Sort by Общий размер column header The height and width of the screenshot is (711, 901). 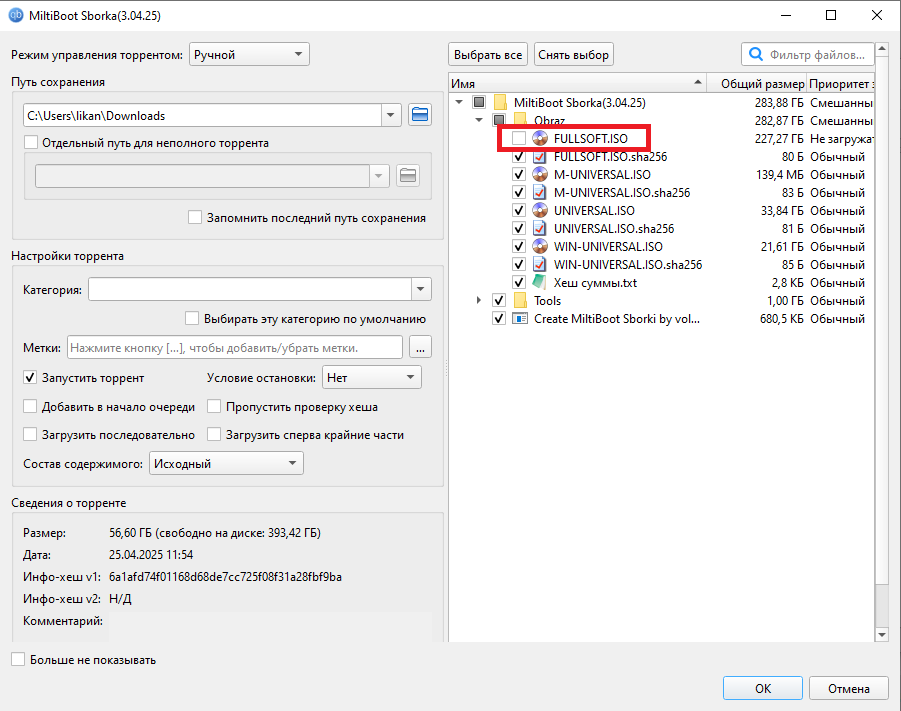click(757, 83)
